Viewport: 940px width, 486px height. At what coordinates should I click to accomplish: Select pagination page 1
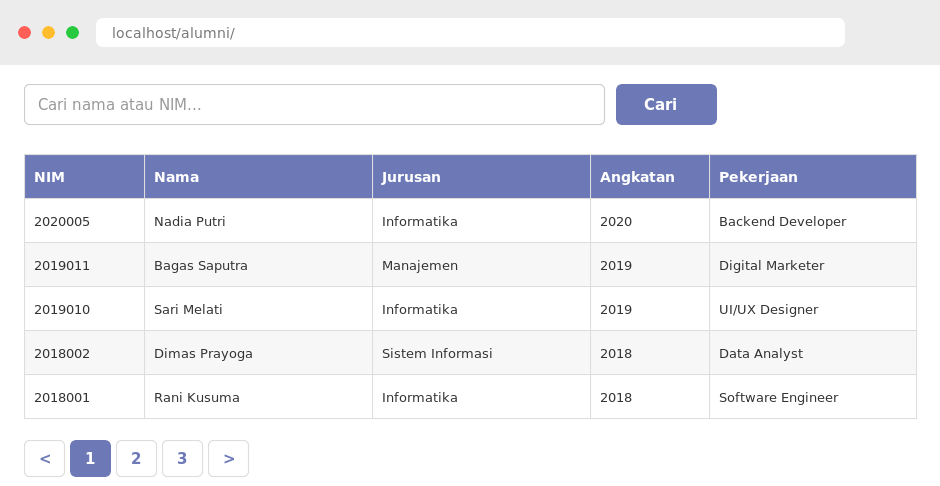coord(91,458)
